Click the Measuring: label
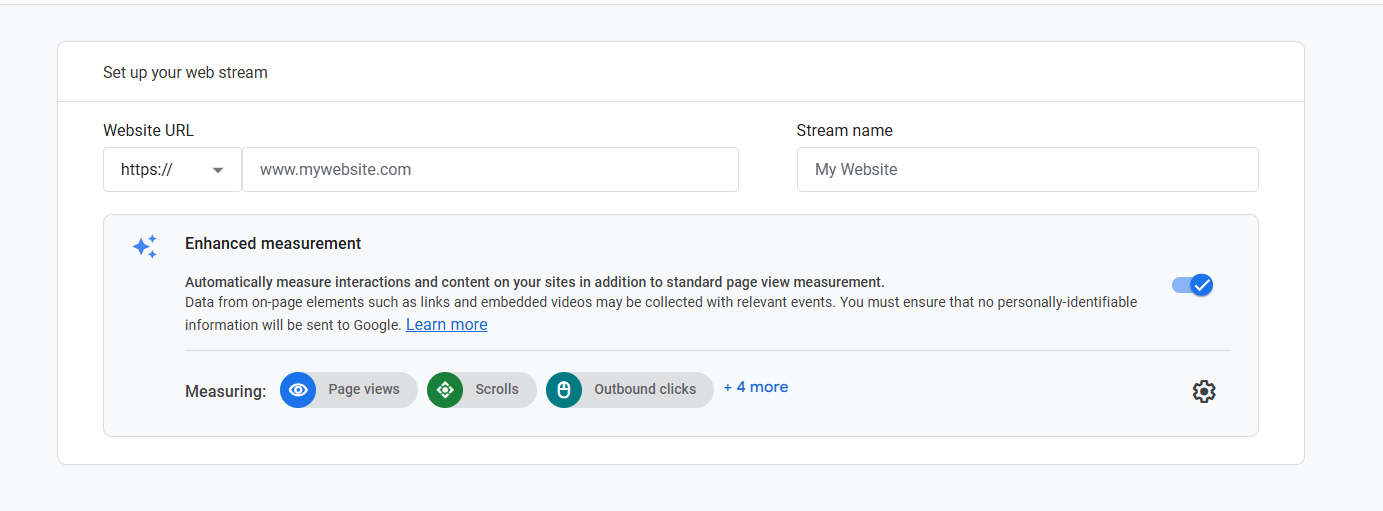The height and width of the screenshot is (511, 1383). click(x=225, y=391)
